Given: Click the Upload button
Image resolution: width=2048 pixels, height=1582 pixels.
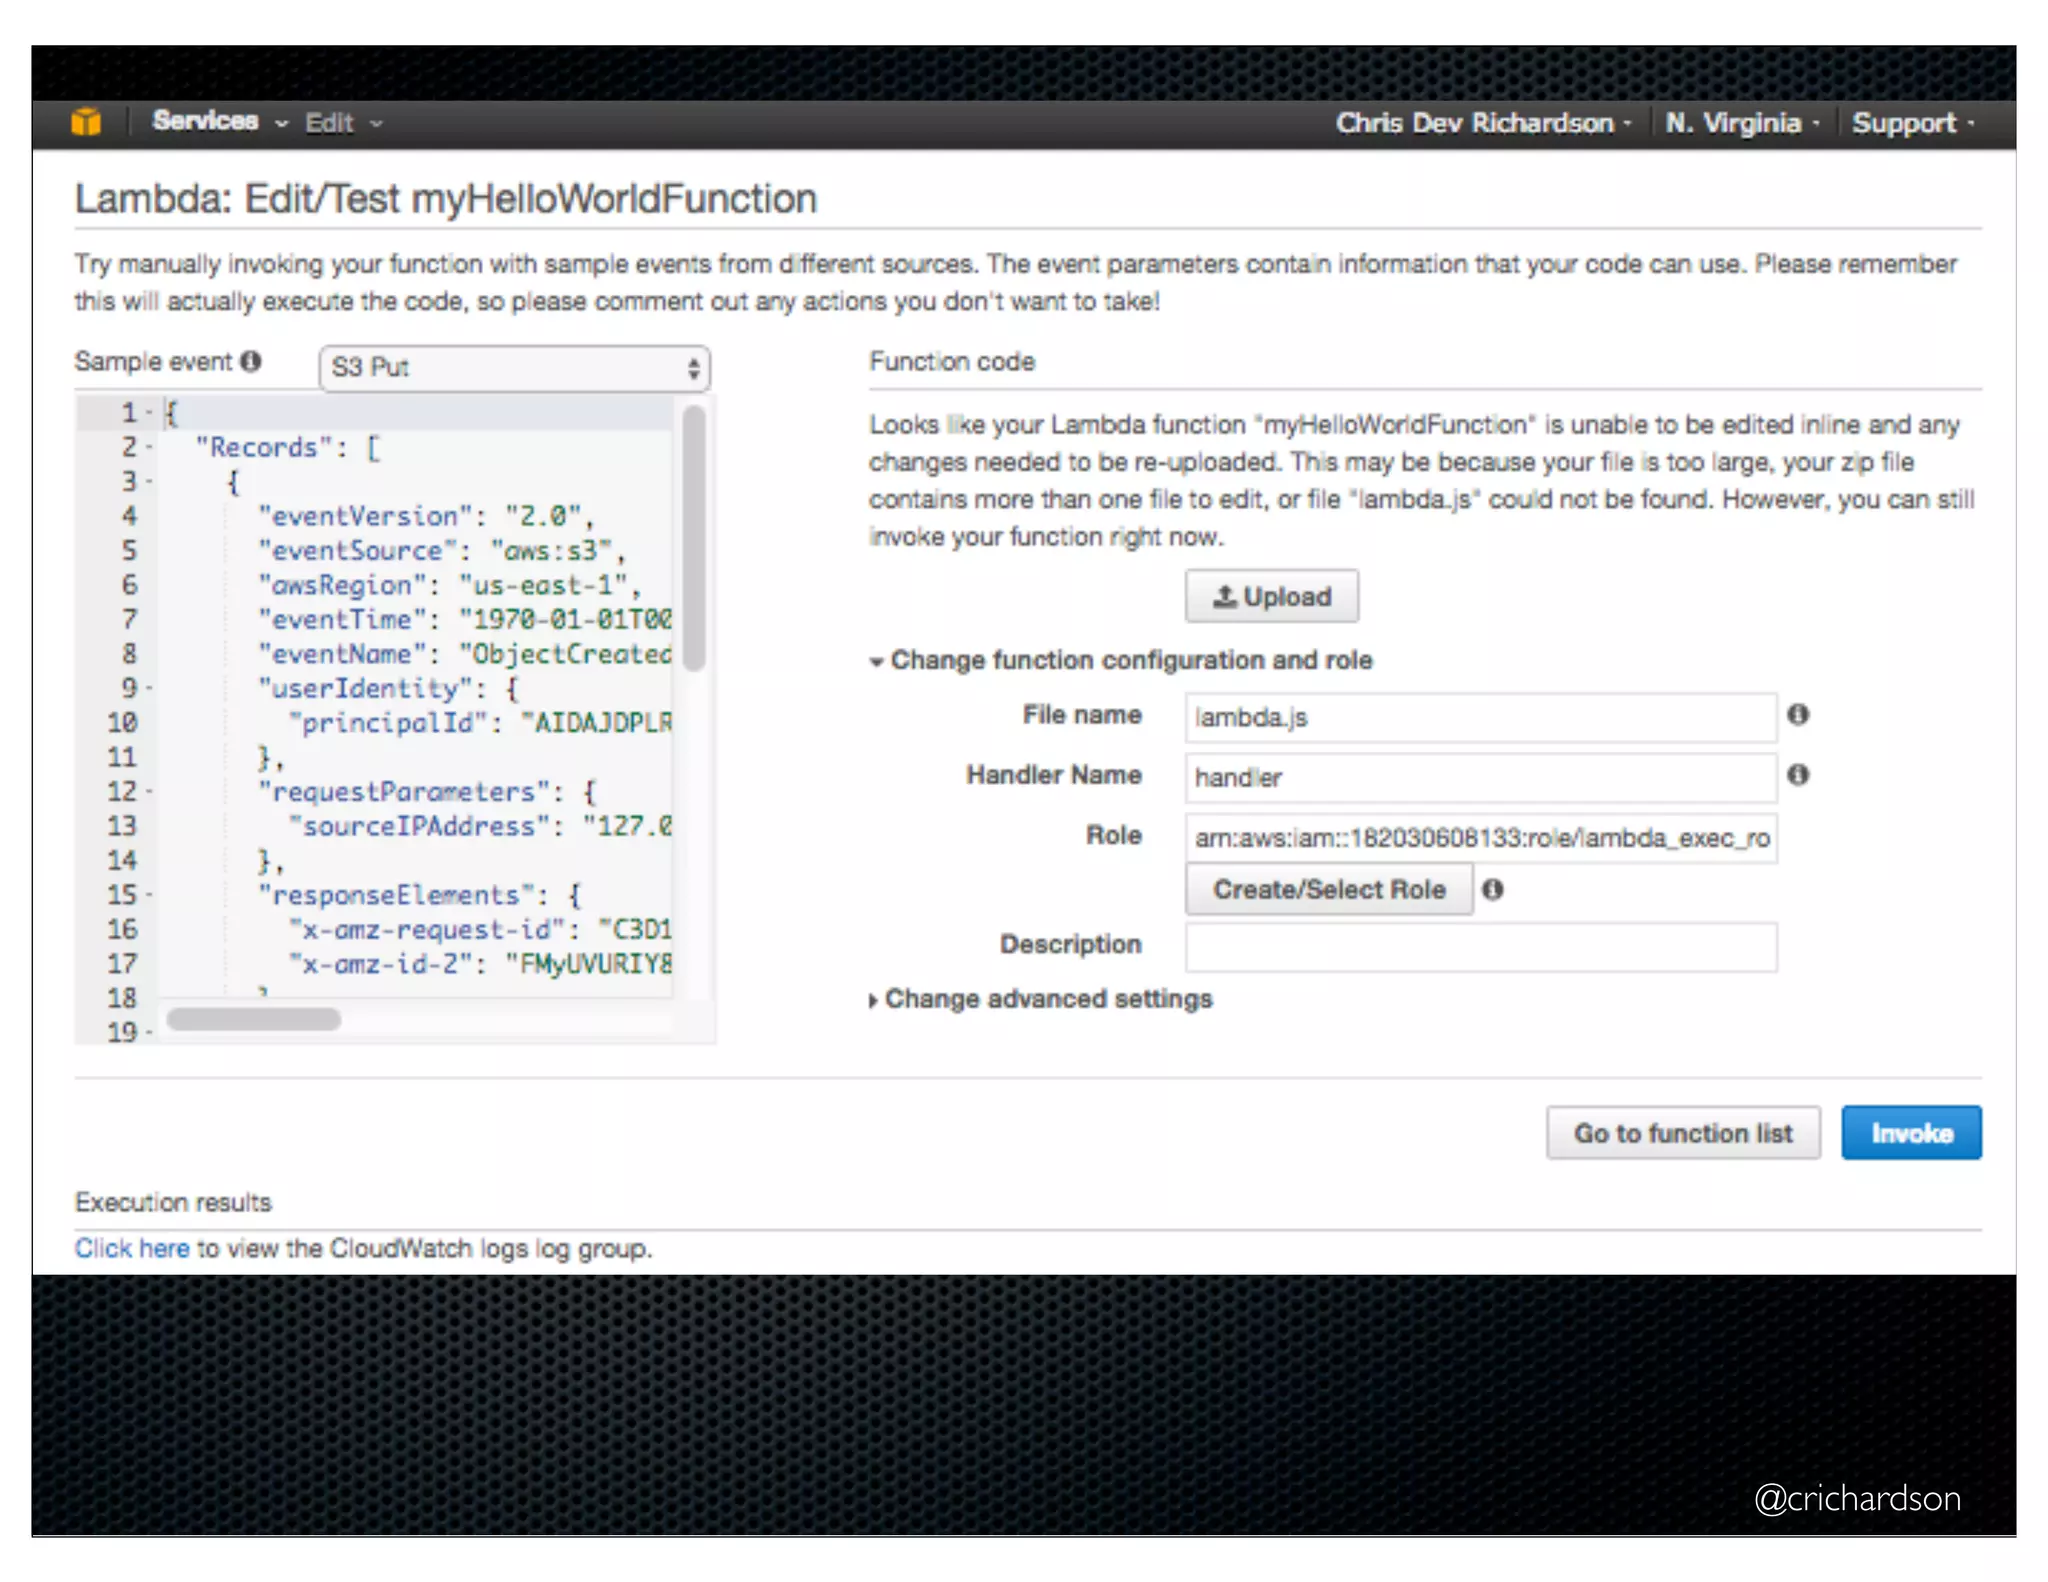Looking at the screenshot, I should pos(1271,597).
